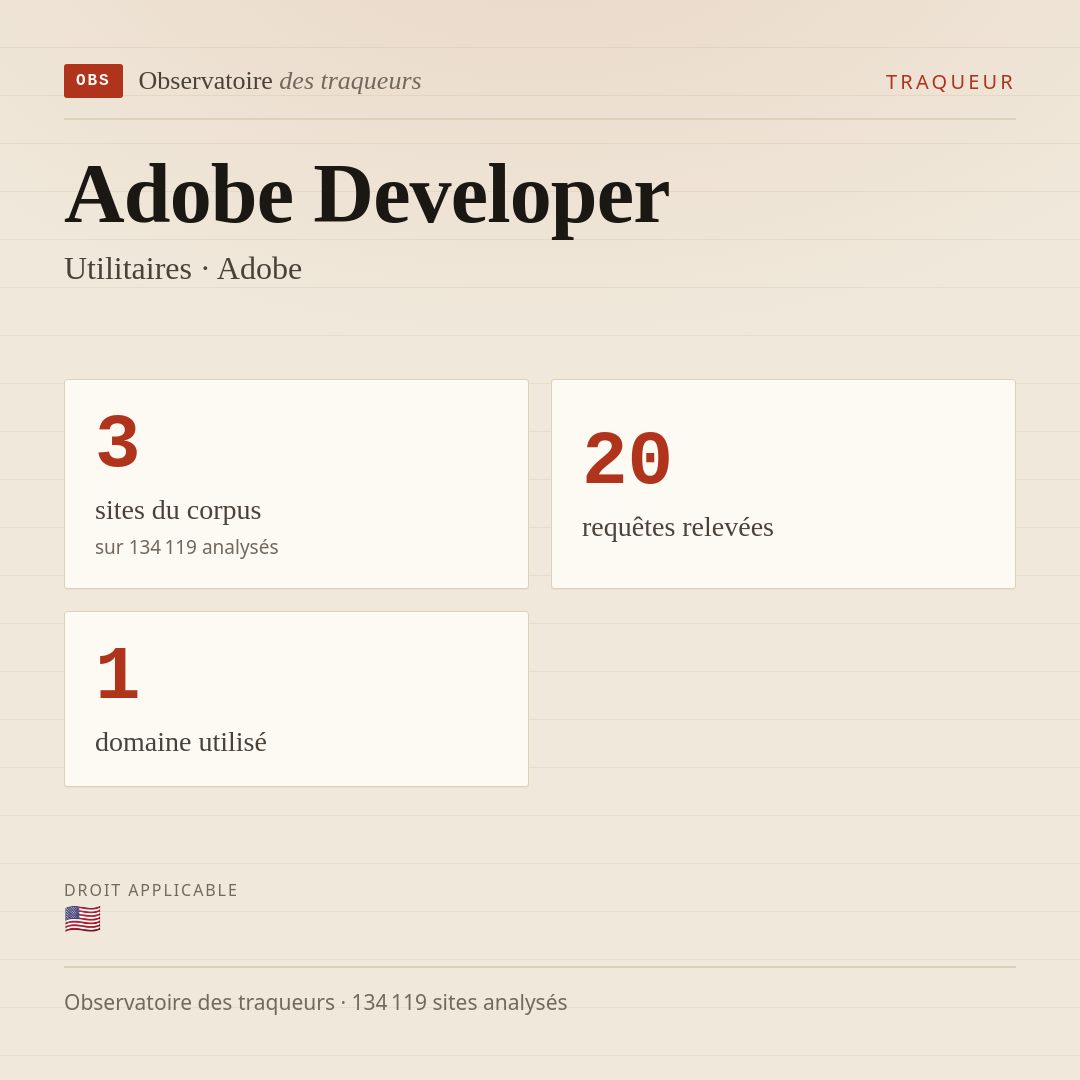The width and height of the screenshot is (1080, 1080).
Task: Click the footer 134 119 sites analysés text
Action: click(x=459, y=1002)
